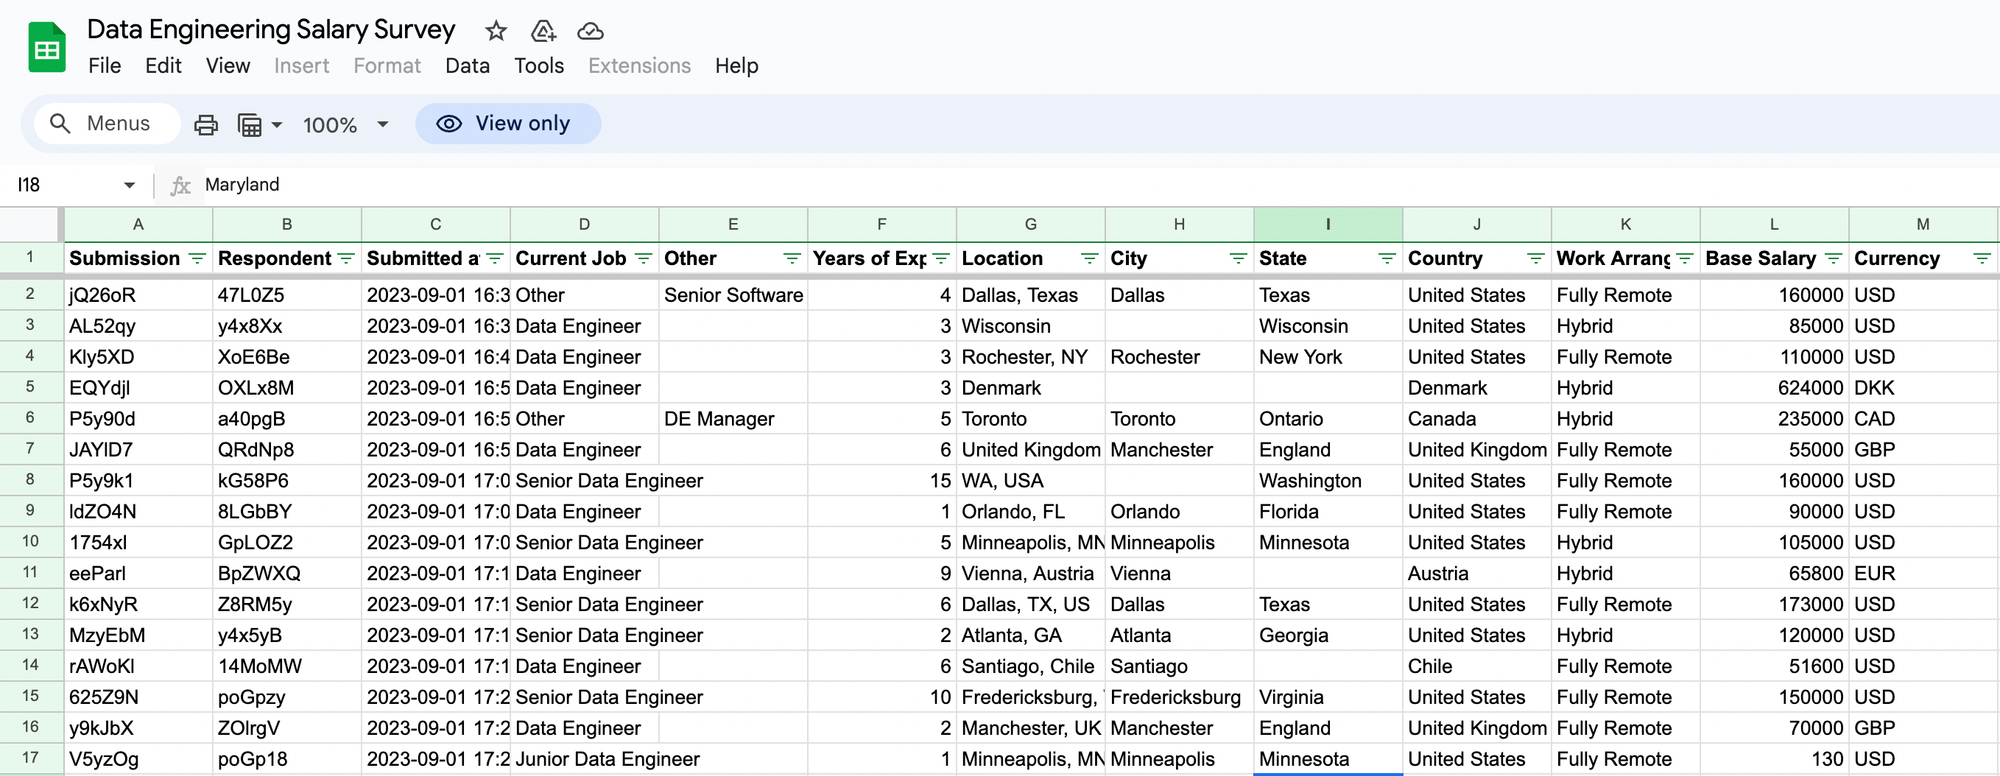The height and width of the screenshot is (776, 2000).
Task: Open the Submitted at column filter icon
Action: (x=494, y=258)
